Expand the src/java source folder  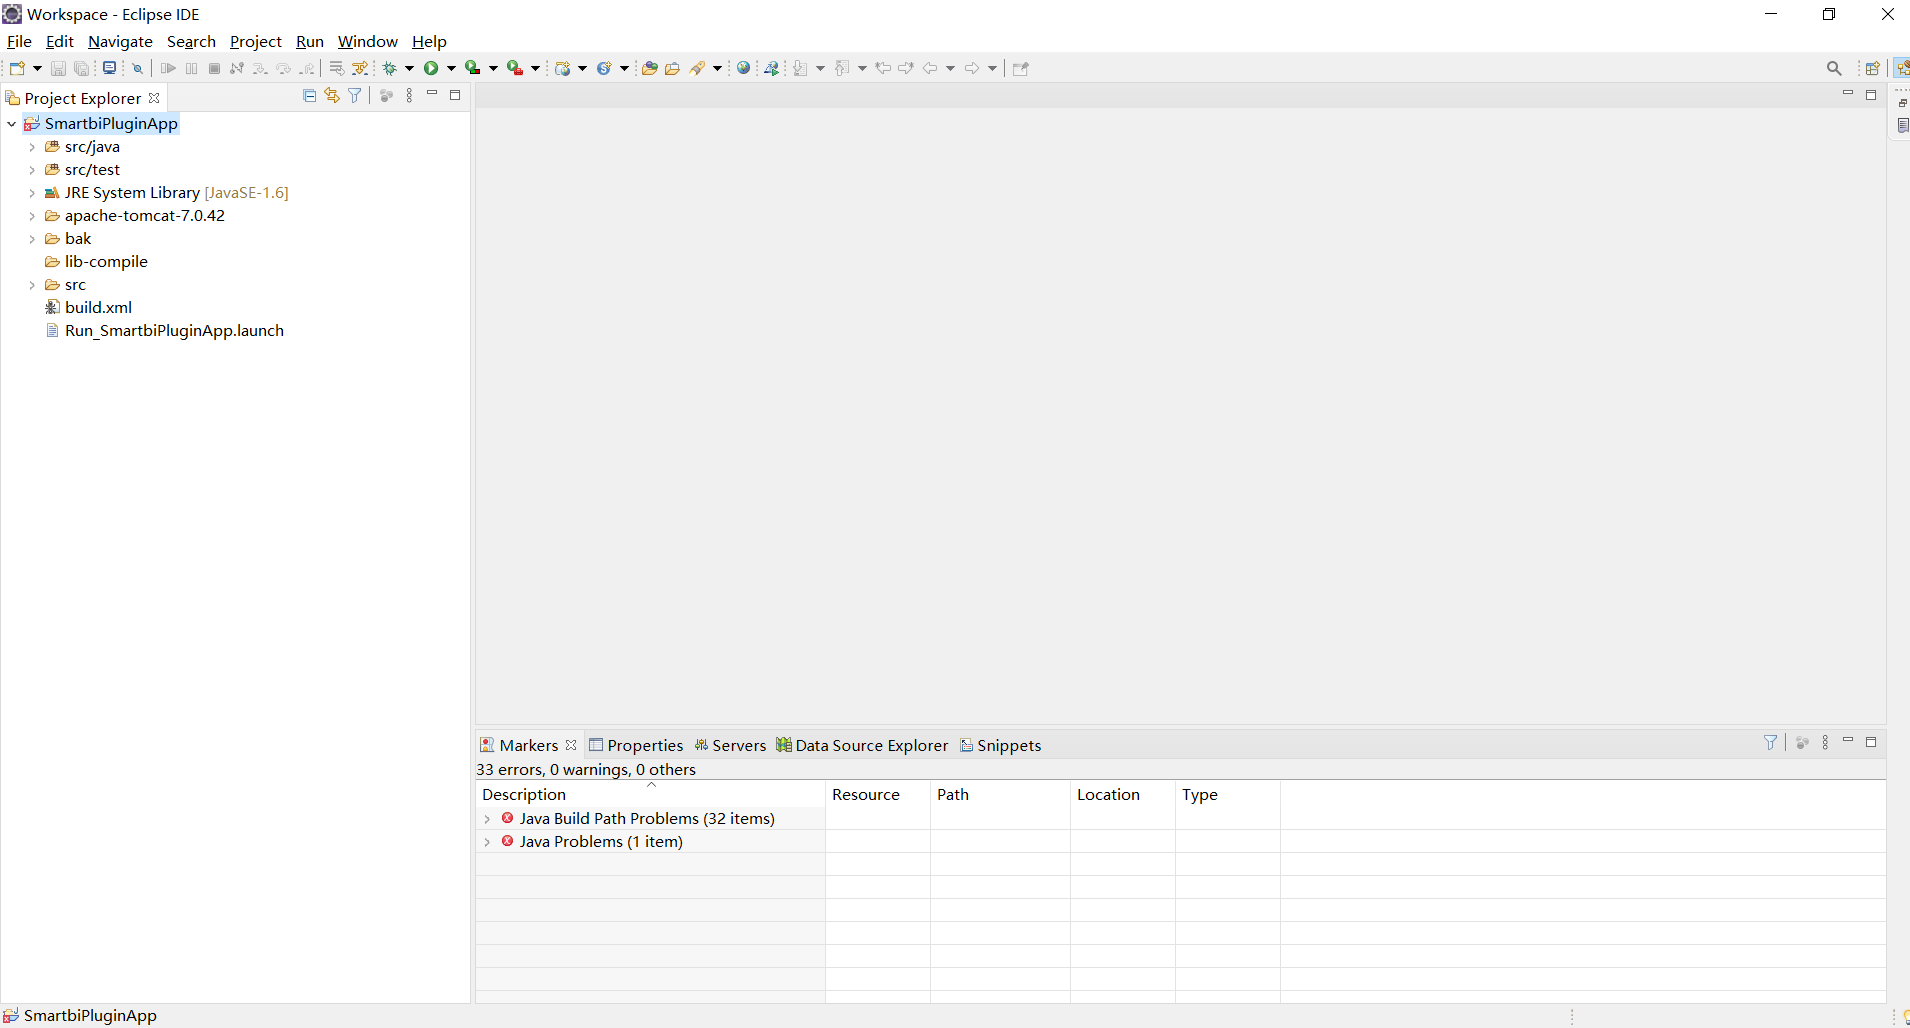pyautogui.click(x=32, y=147)
